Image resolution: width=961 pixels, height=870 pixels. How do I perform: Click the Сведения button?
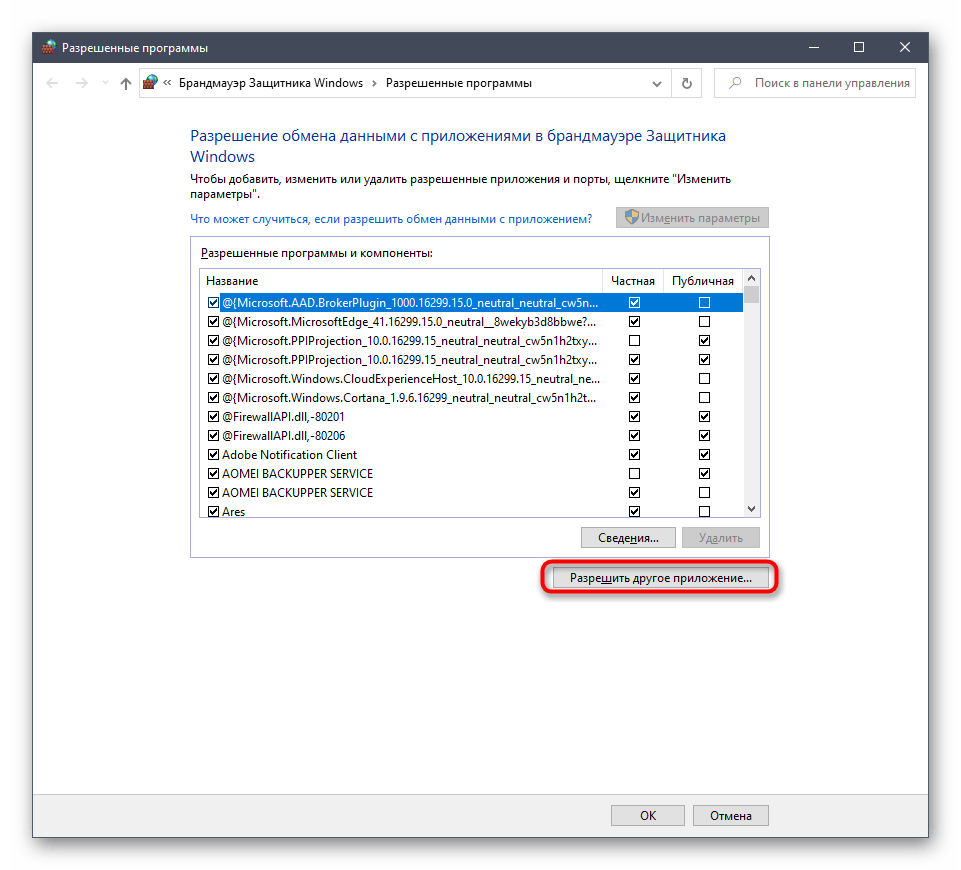628,538
